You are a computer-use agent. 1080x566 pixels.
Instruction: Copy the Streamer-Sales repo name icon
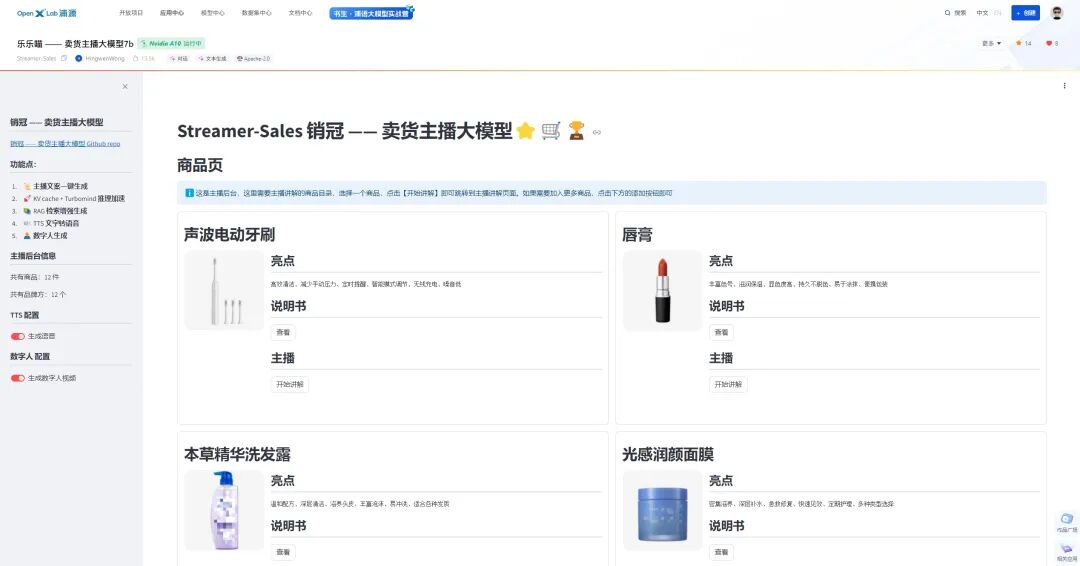tap(64, 59)
